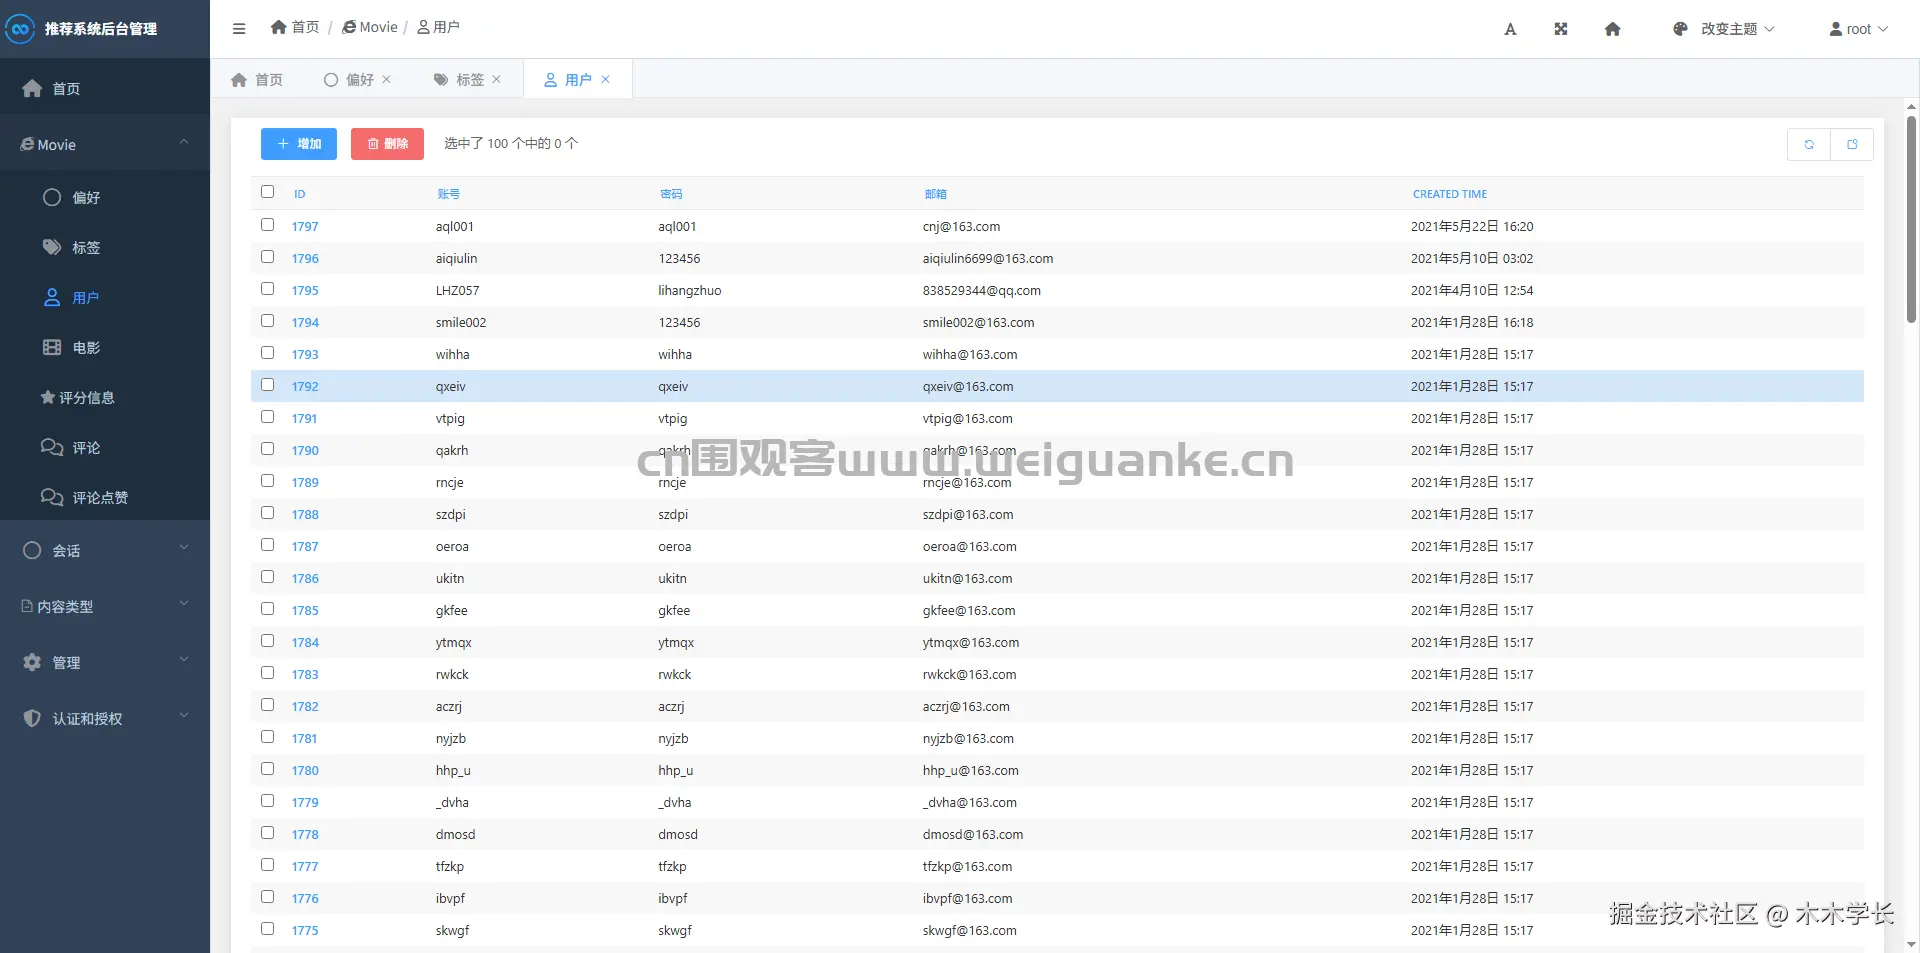Click the palette icon beside 改变主题
Image resolution: width=1920 pixels, height=953 pixels.
1680,29
